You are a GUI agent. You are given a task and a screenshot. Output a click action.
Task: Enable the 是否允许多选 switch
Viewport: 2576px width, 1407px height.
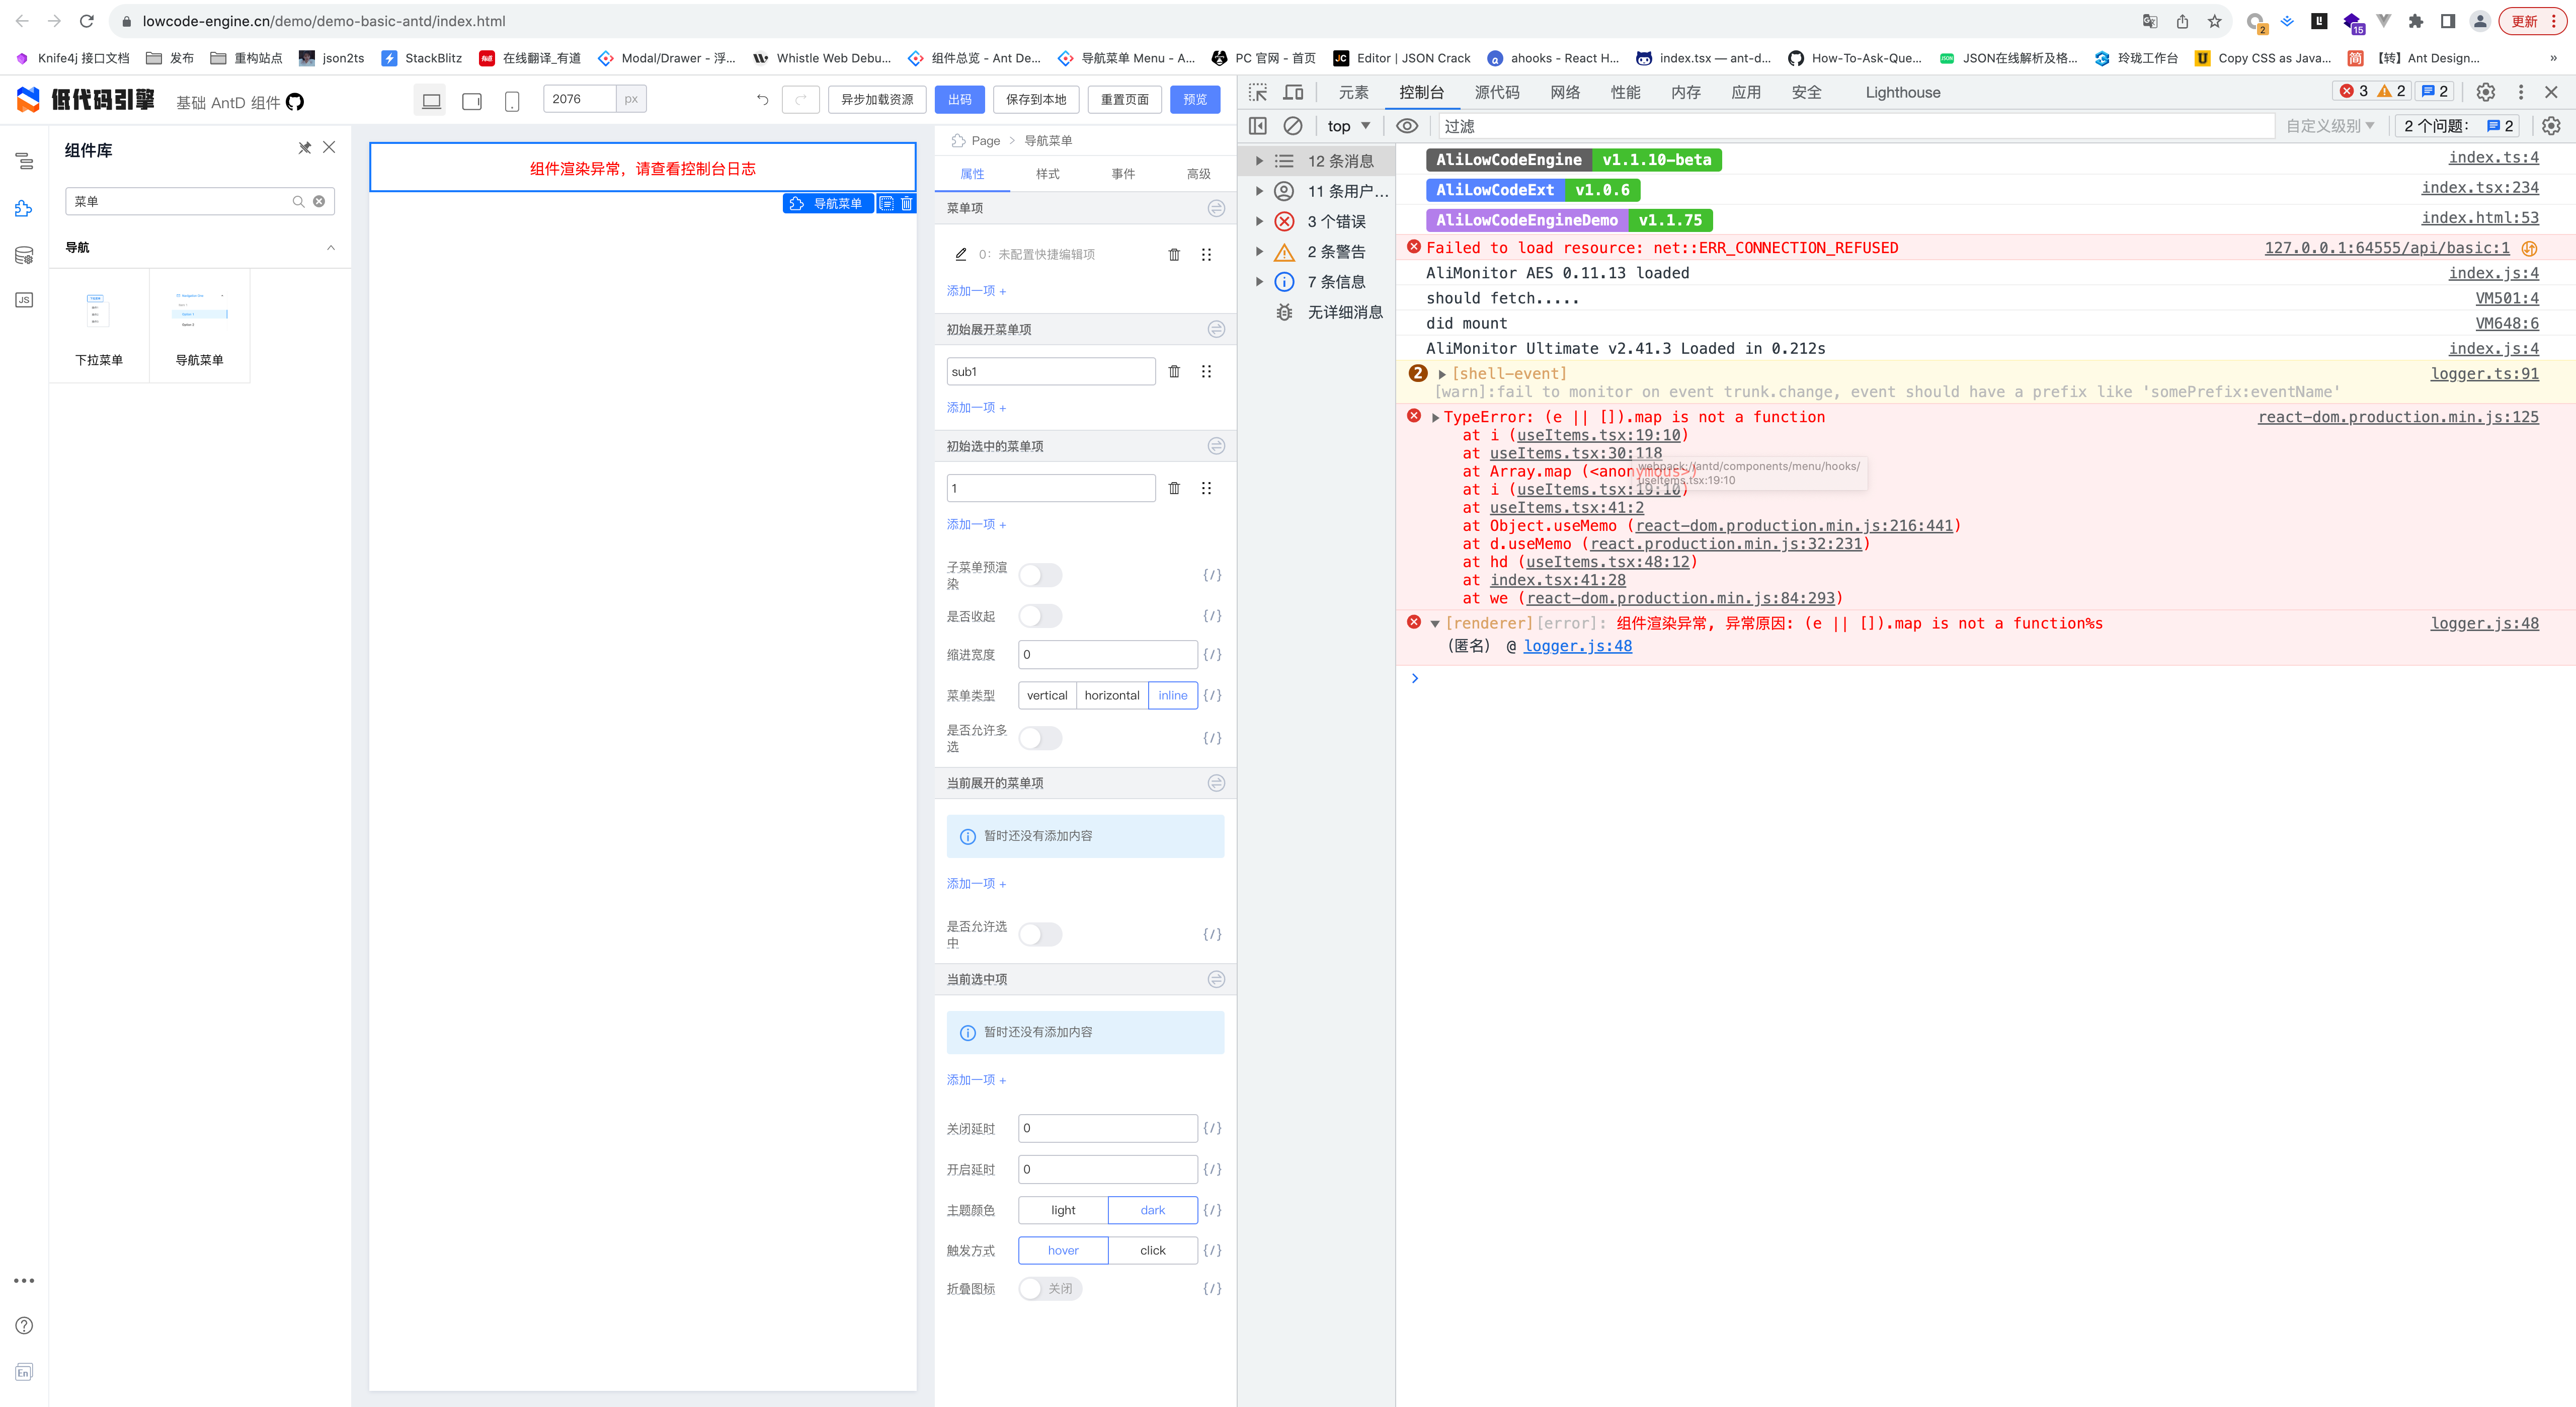click(1040, 738)
